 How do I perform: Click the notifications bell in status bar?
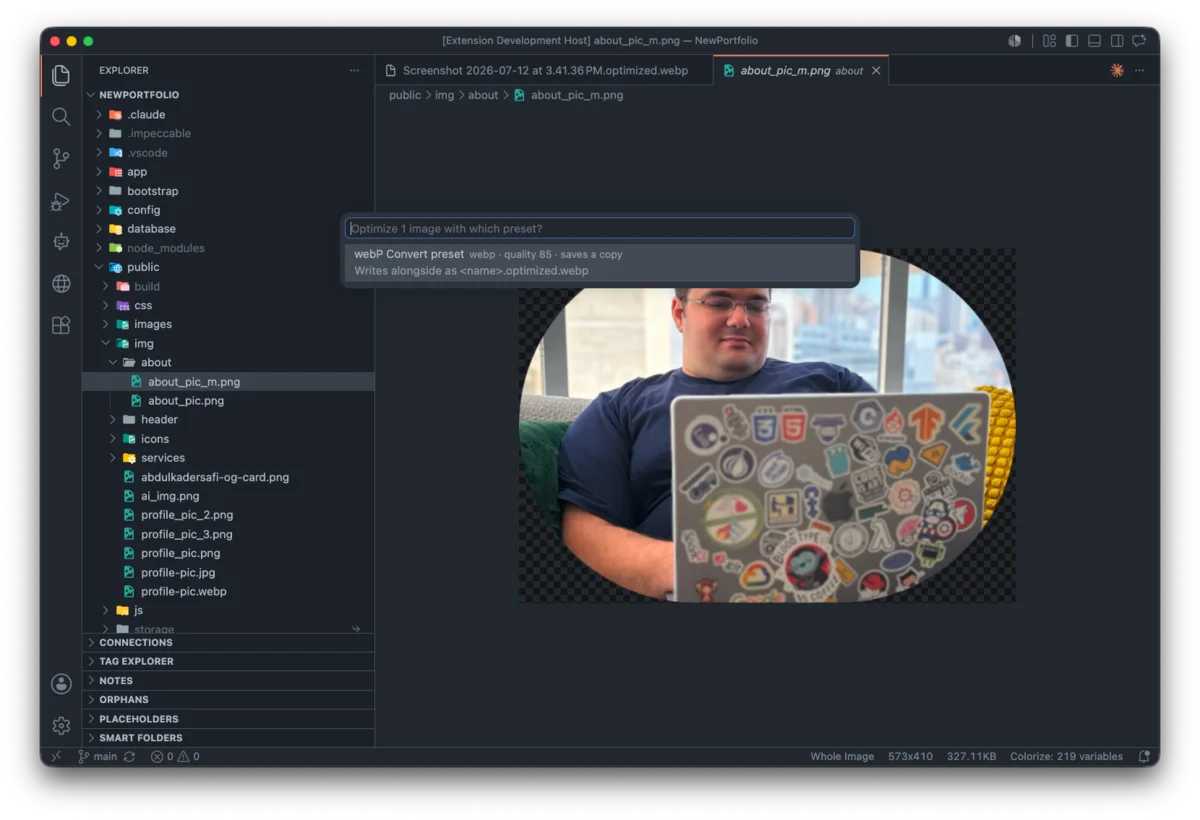pyautogui.click(x=1143, y=757)
